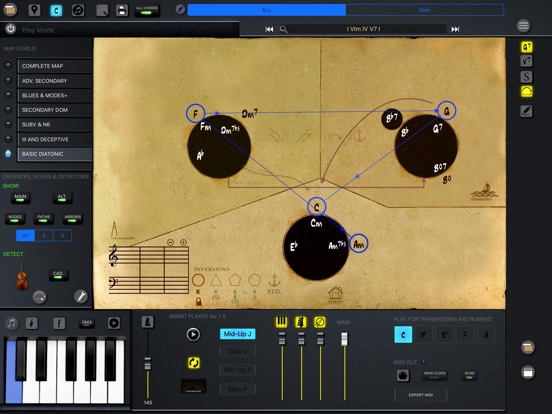The width and height of the screenshot is (552, 414).
Task: Toggle the PATHS show switch
Action: 44,218
